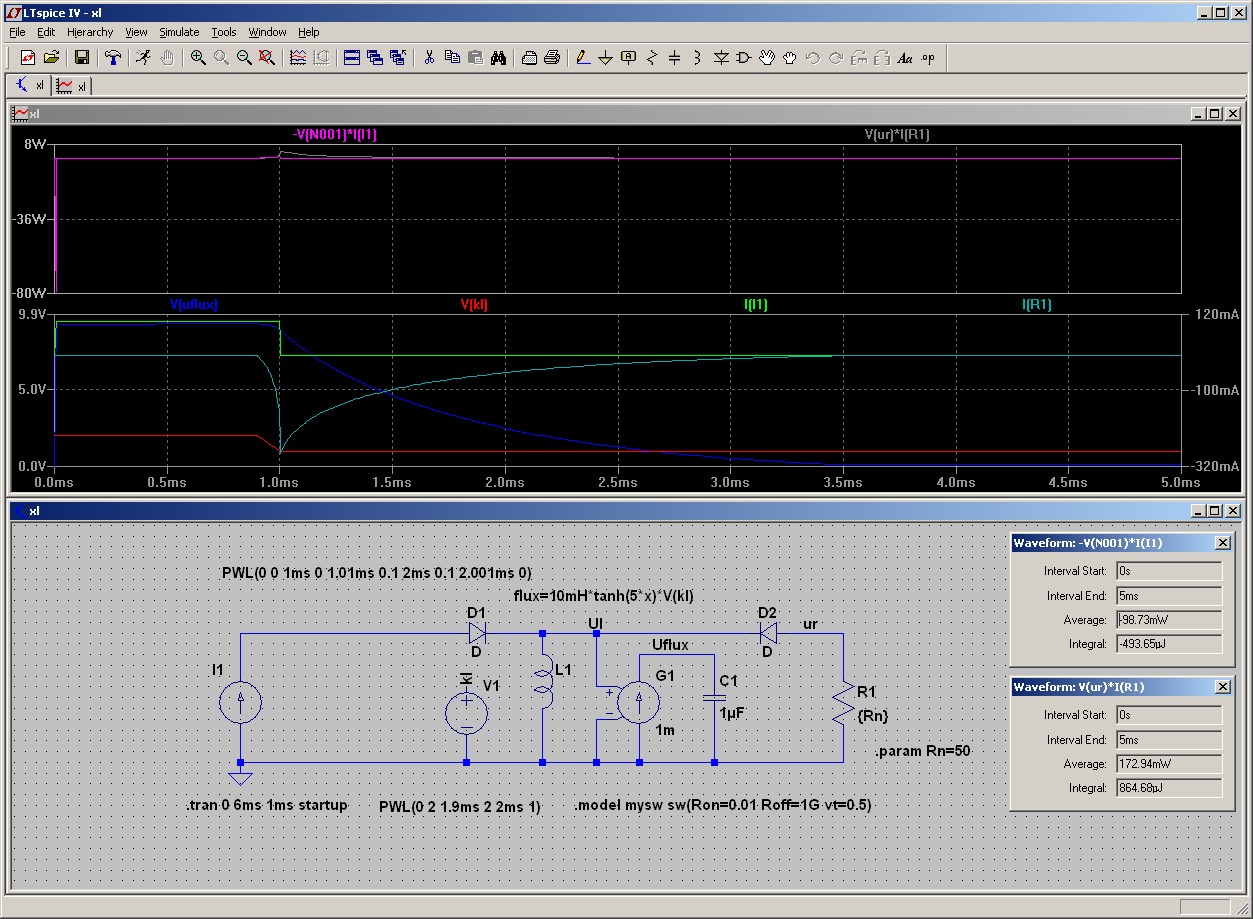Select the Resistor component tool
The height and width of the screenshot is (919, 1253).
pos(652,58)
